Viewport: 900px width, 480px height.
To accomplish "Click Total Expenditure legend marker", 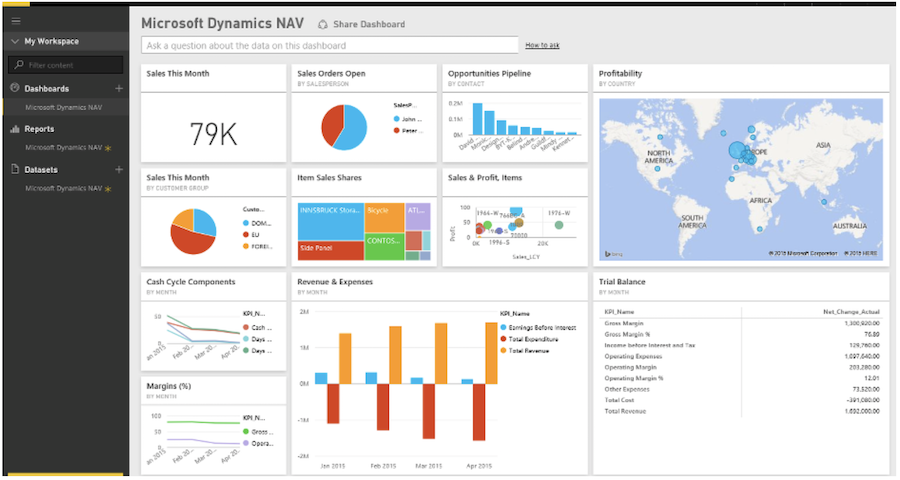I will click(x=503, y=339).
